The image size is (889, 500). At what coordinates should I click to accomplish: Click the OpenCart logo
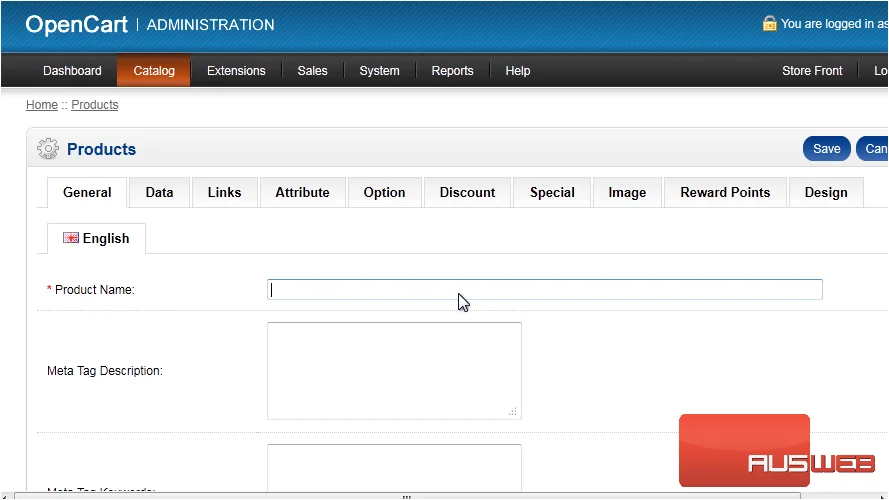(77, 24)
